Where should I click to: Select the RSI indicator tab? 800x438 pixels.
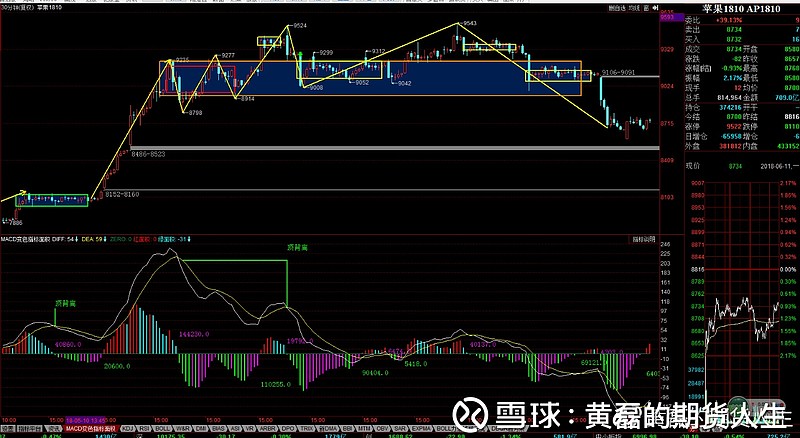(144, 428)
